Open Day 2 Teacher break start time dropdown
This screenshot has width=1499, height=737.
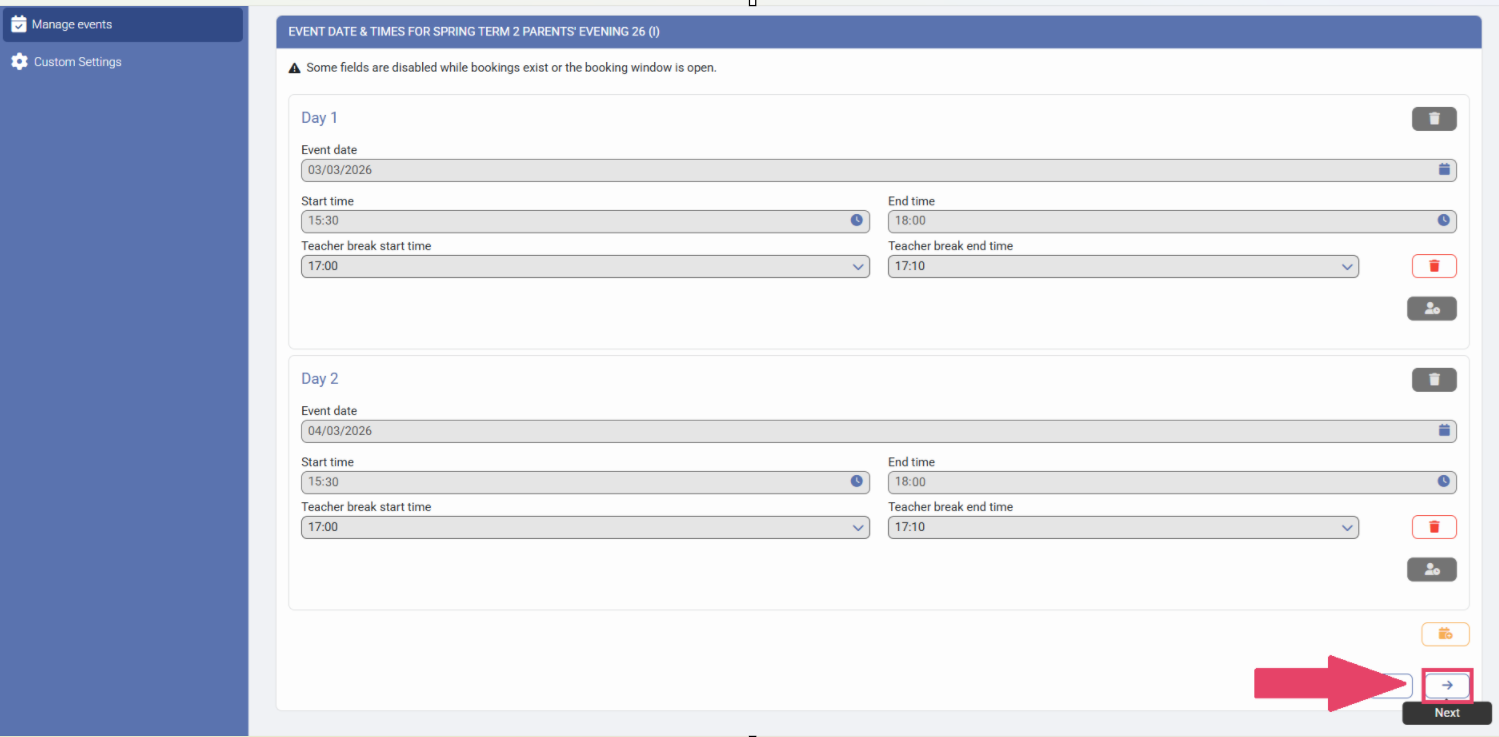[x=585, y=528]
